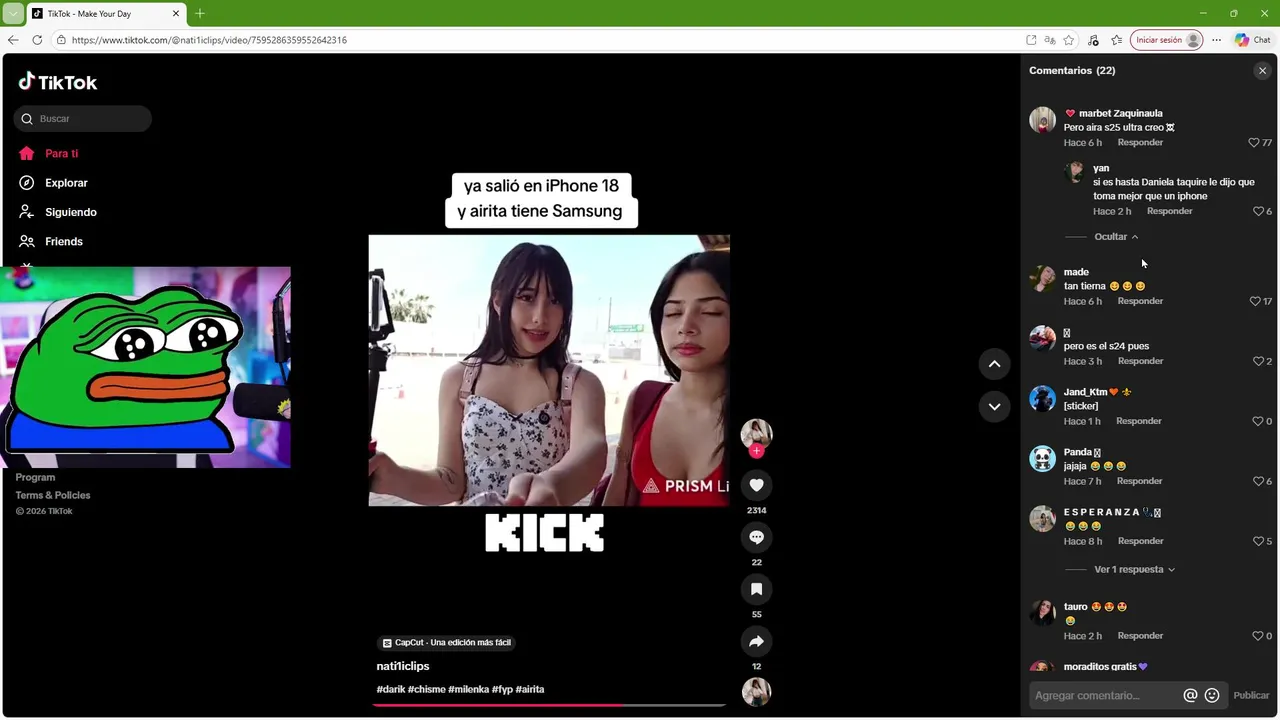The height and width of the screenshot is (720, 1280).
Task: Open the sound disc avatar at bottom
Action: 756,691
